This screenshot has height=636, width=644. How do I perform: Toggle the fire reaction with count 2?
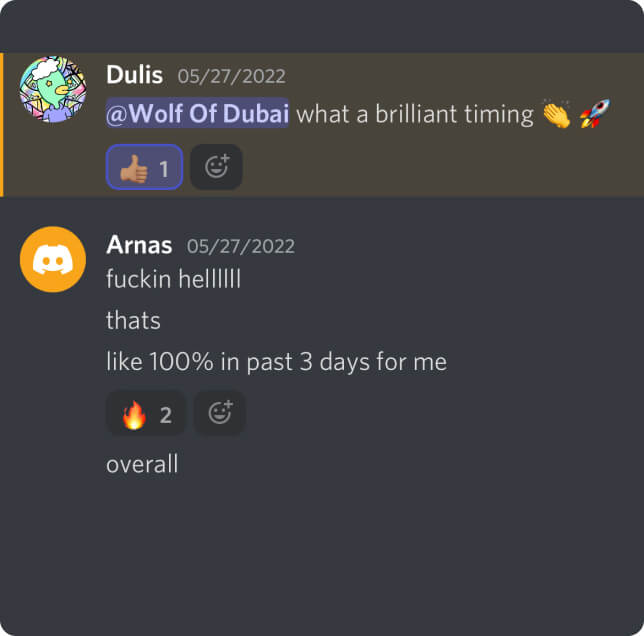click(145, 413)
